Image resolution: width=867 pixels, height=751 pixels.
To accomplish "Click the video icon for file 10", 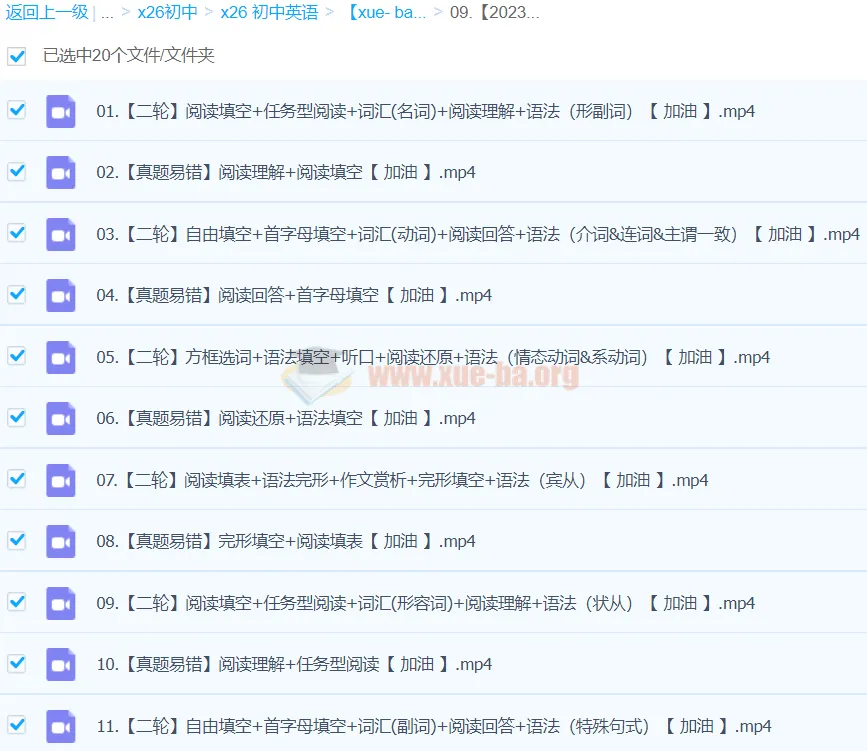I will [61, 664].
